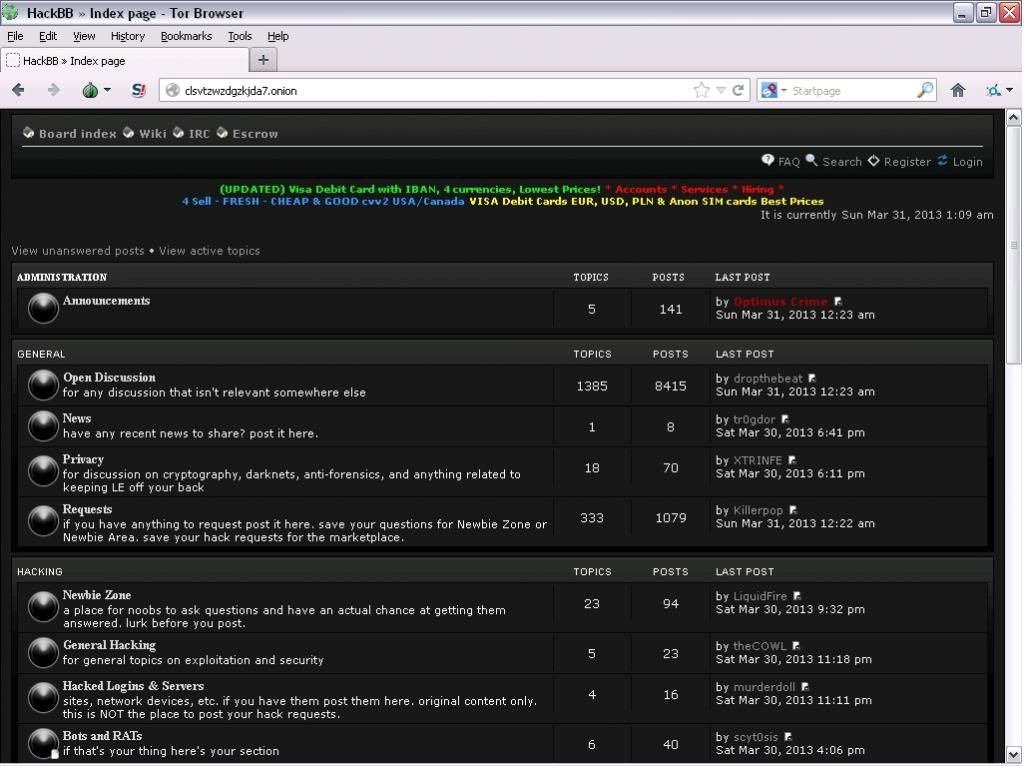Click the scrollbar up arrow
1024x766 pixels.
(x=1014, y=118)
